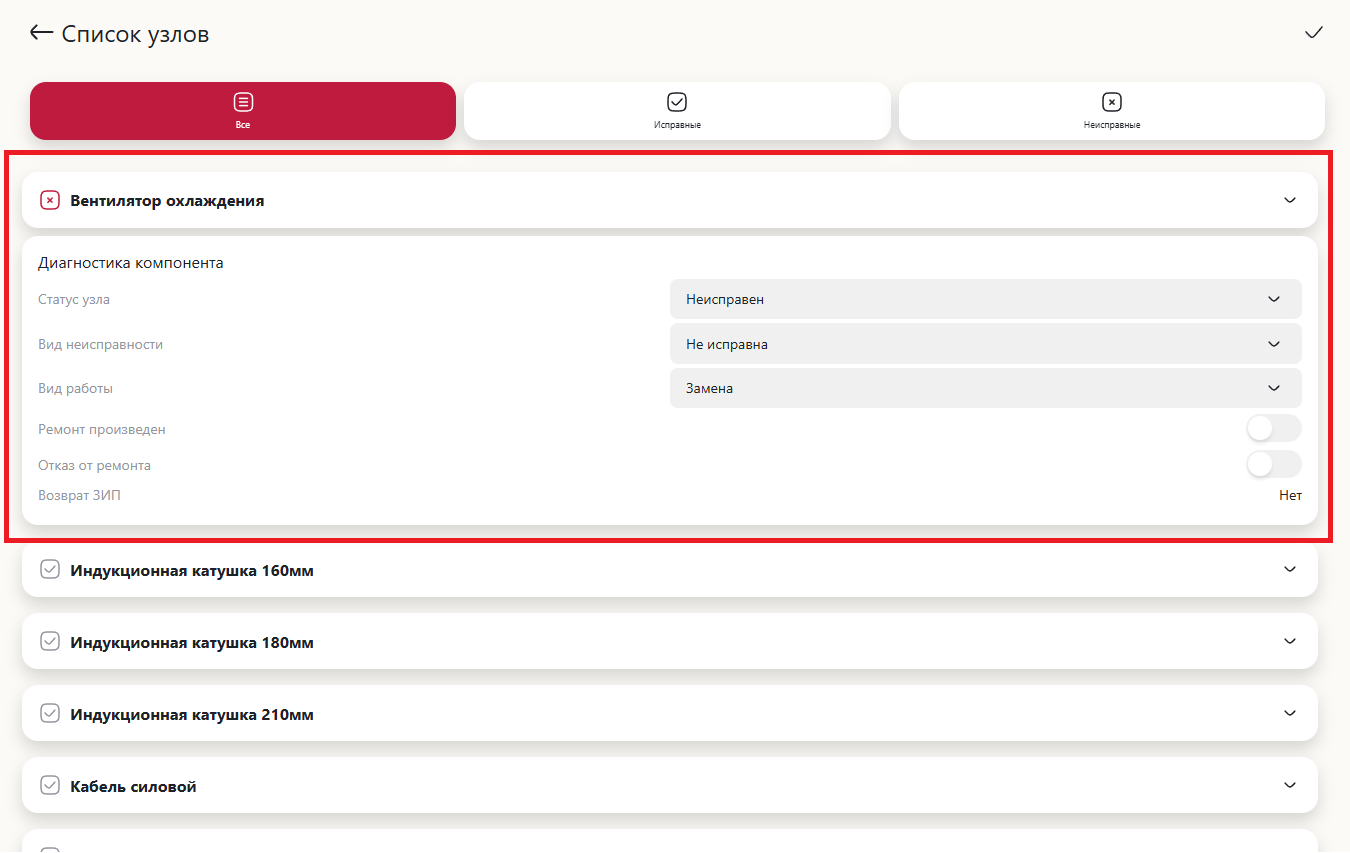Screen dimensions: 1350x853
Task: Expand Индукционная катушка 160мм chevron
Action: [x=1289, y=570]
